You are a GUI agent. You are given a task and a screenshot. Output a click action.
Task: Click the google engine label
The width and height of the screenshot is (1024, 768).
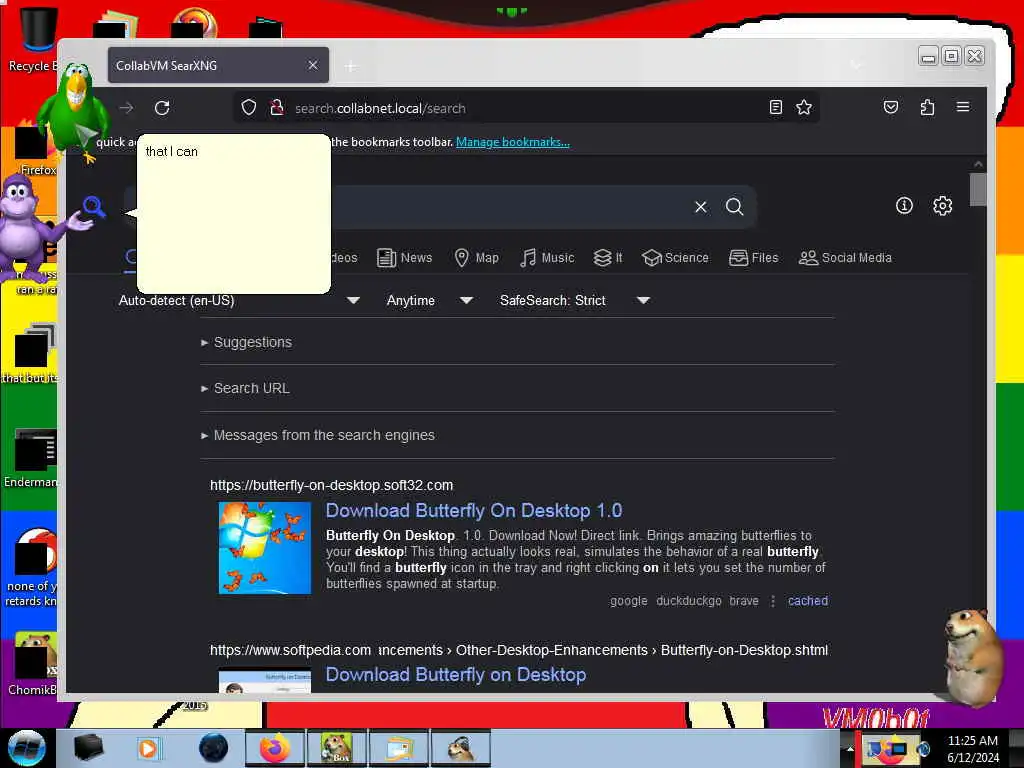[629, 601]
